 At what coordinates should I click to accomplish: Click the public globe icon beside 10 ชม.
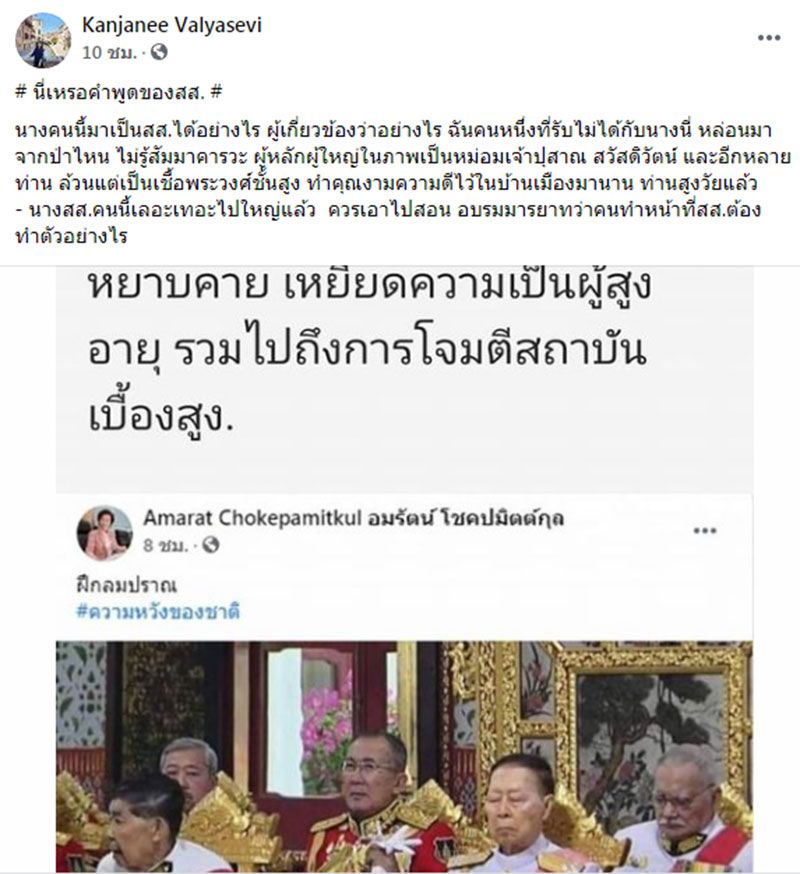click(159, 52)
